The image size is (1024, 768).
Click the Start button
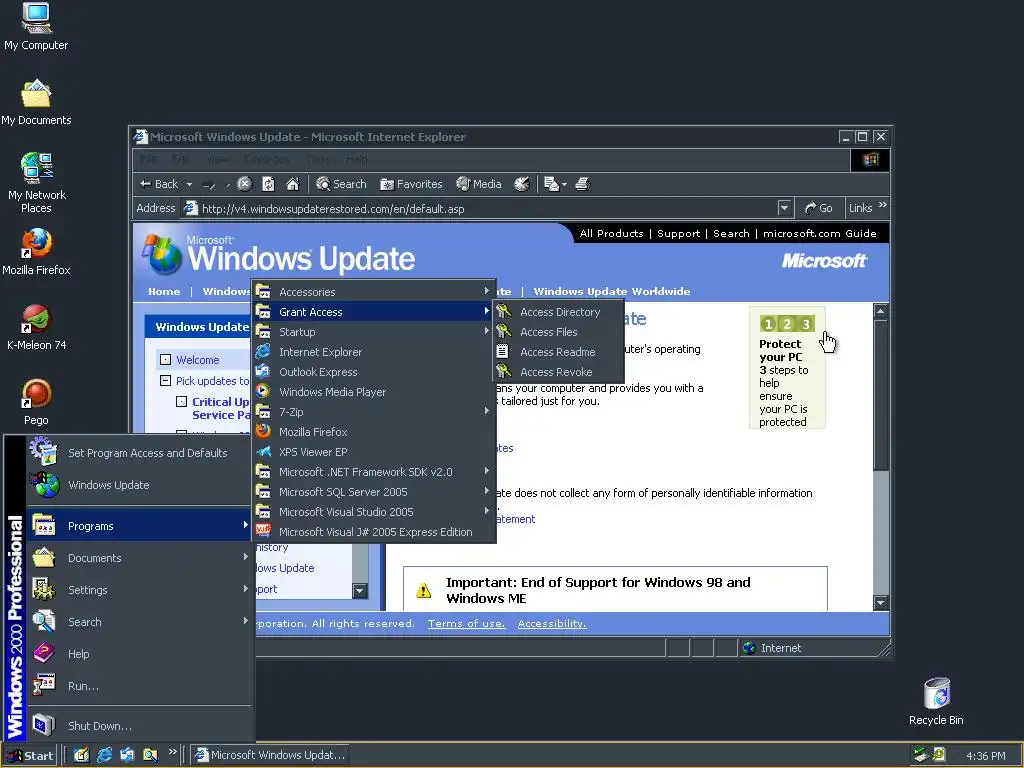pyautogui.click(x=30, y=756)
